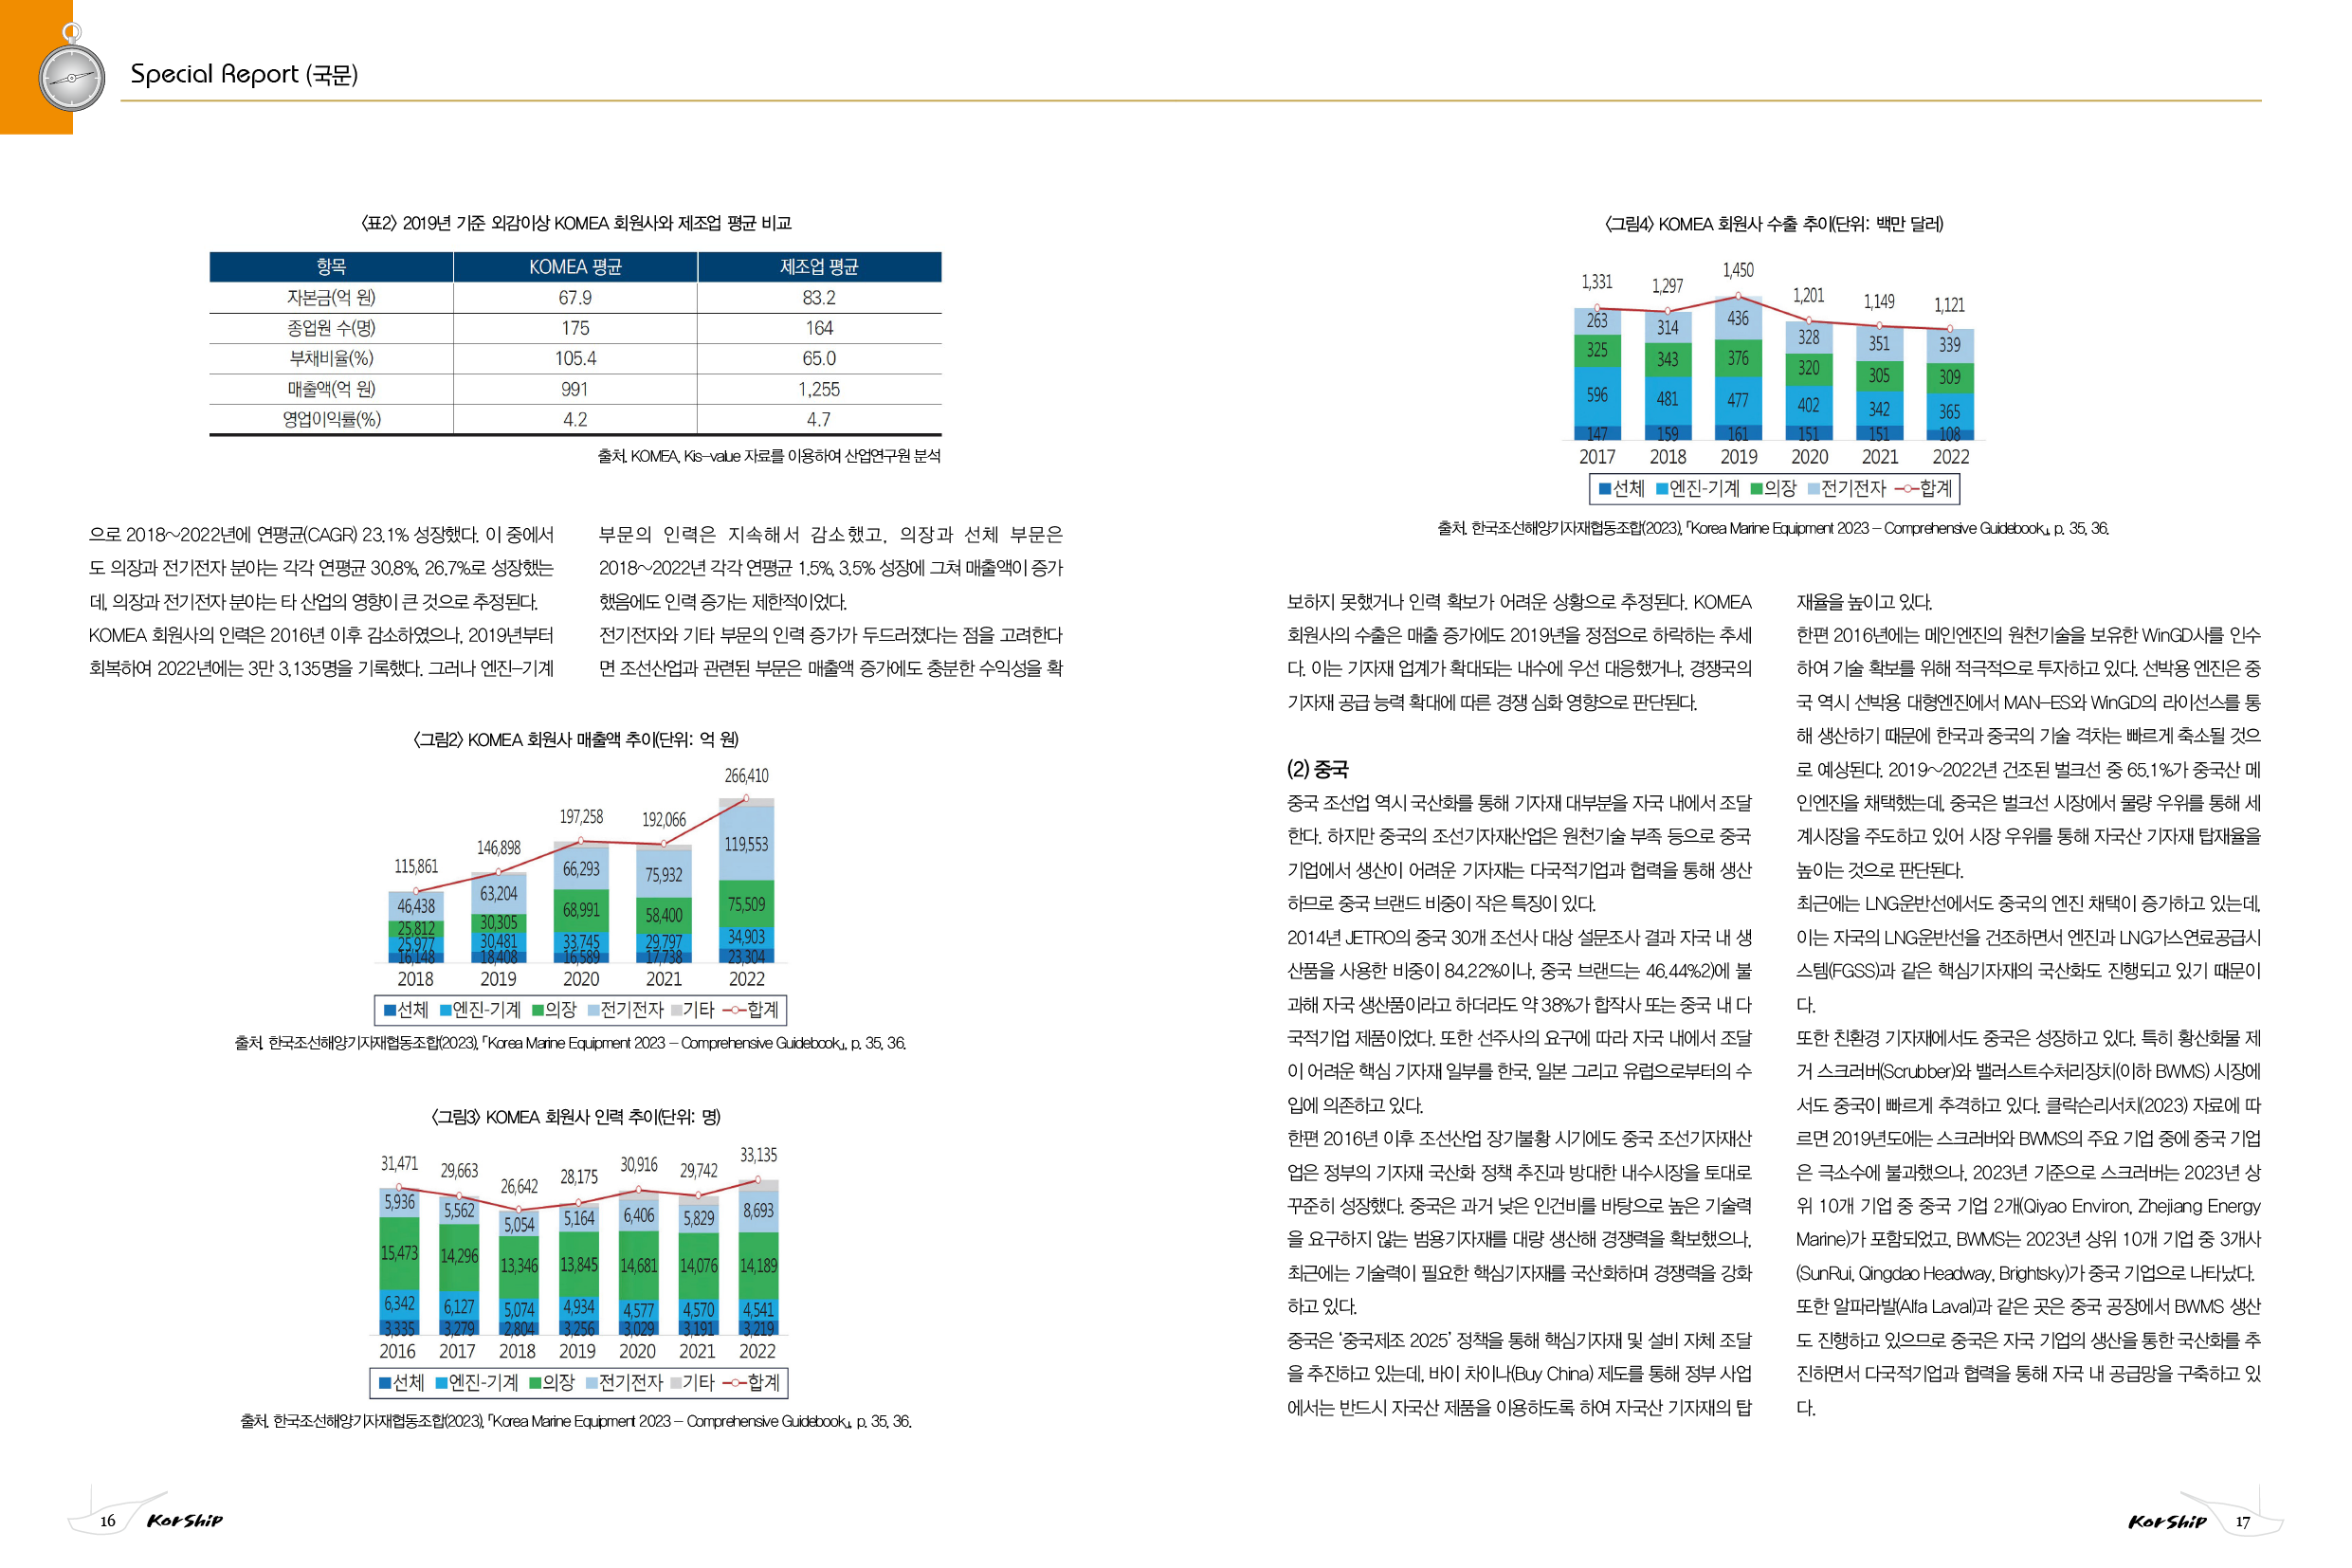Click the 표2 table title about KOMEA 회원사
This screenshot has width=2352, height=1568.
click(x=576, y=223)
